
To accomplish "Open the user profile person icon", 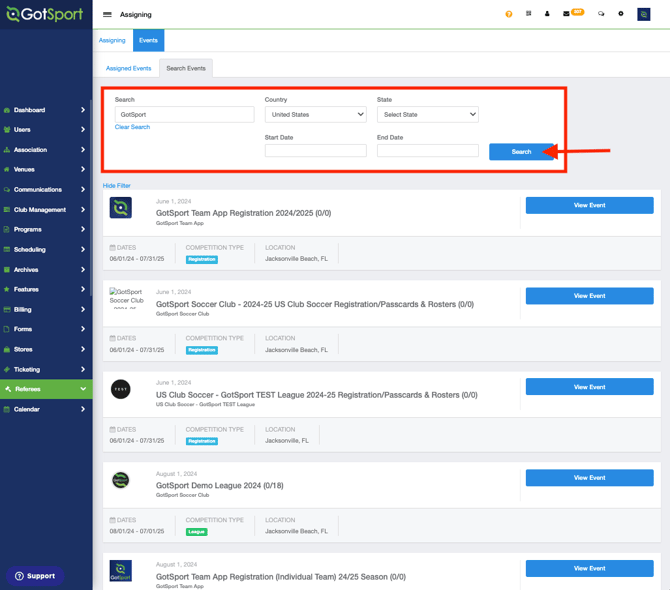I will tap(547, 14).
